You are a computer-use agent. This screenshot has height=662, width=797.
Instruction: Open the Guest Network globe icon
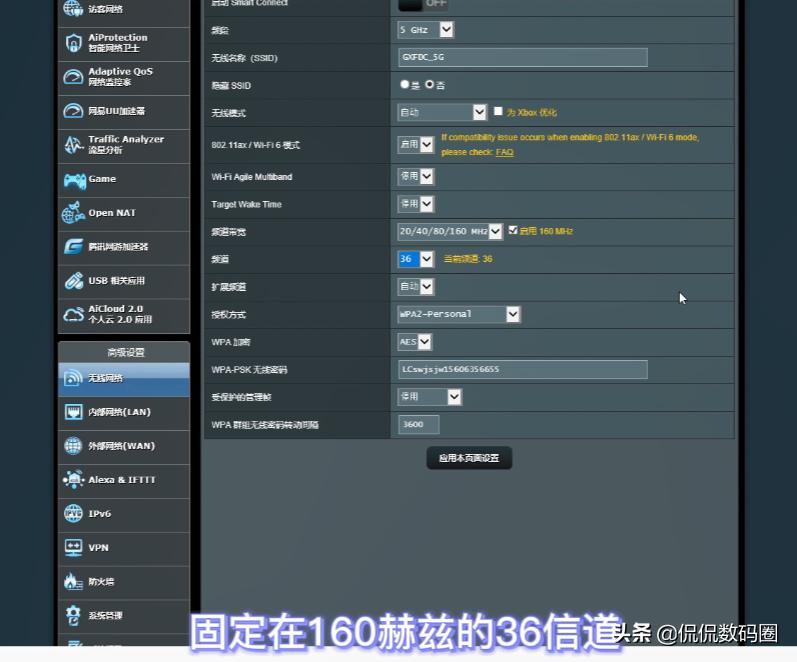pyautogui.click(x=73, y=8)
